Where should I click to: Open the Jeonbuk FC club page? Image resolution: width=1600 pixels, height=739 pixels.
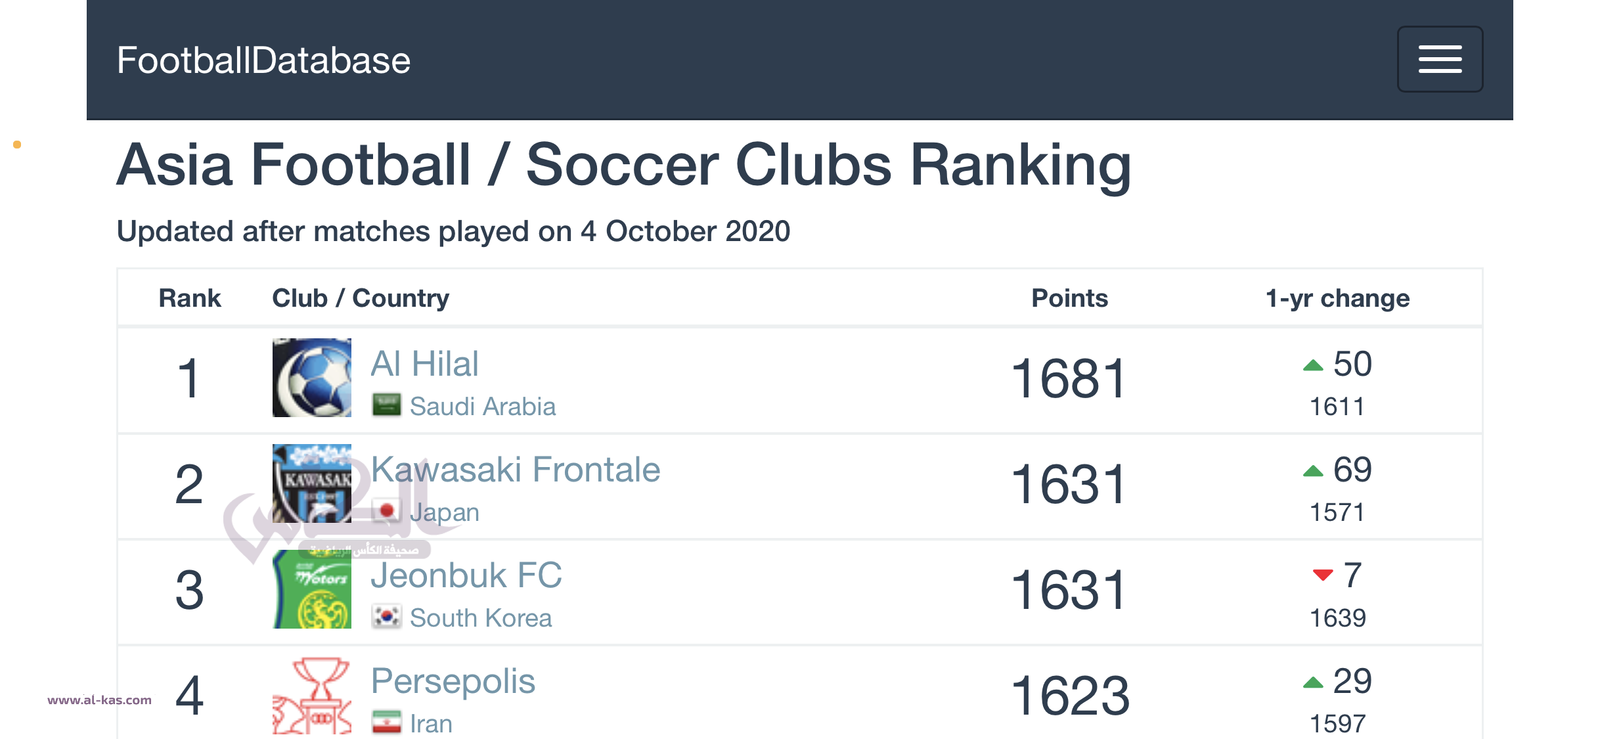coord(466,576)
